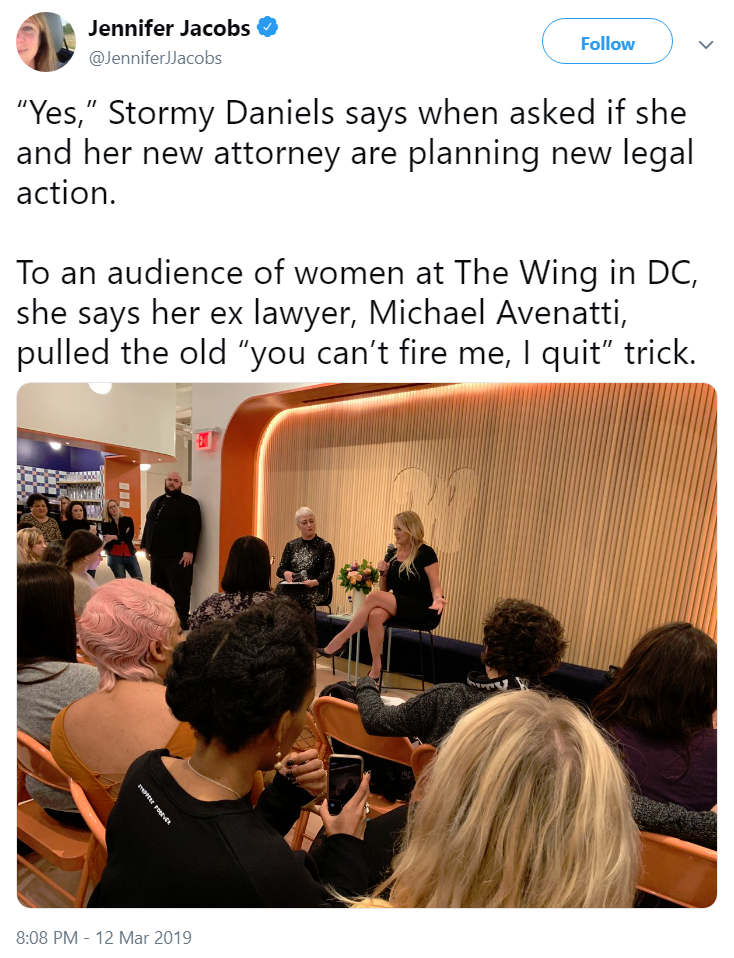The width and height of the screenshot is (734, 958).
Task: Click the words "Michael Avenatti" in tweet
Action: point(498,313)
